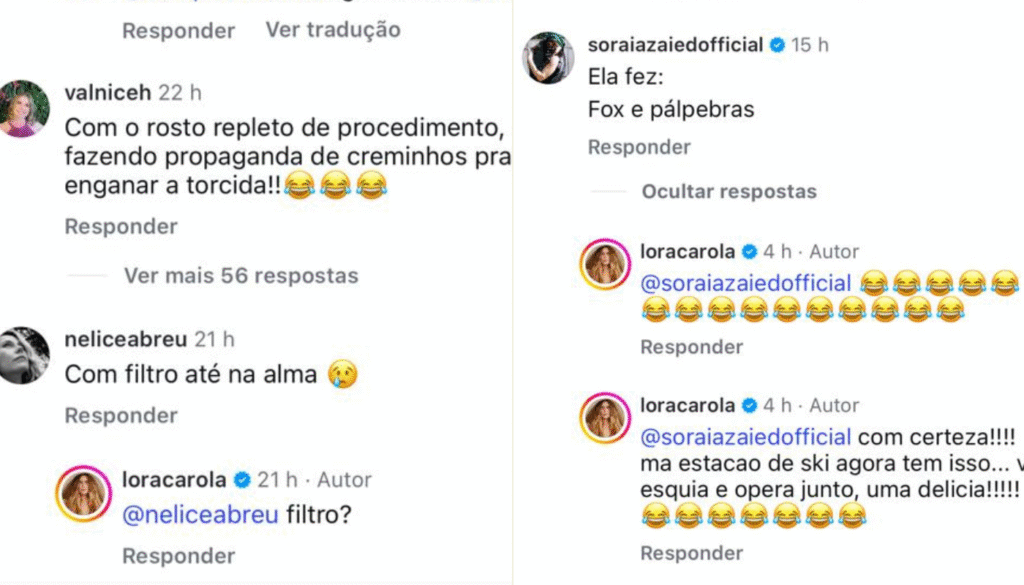Click the @soraiazaiedofficial mention in the emoji-only reply
This screenshot has height=585, width=1024.
point(745,283)
